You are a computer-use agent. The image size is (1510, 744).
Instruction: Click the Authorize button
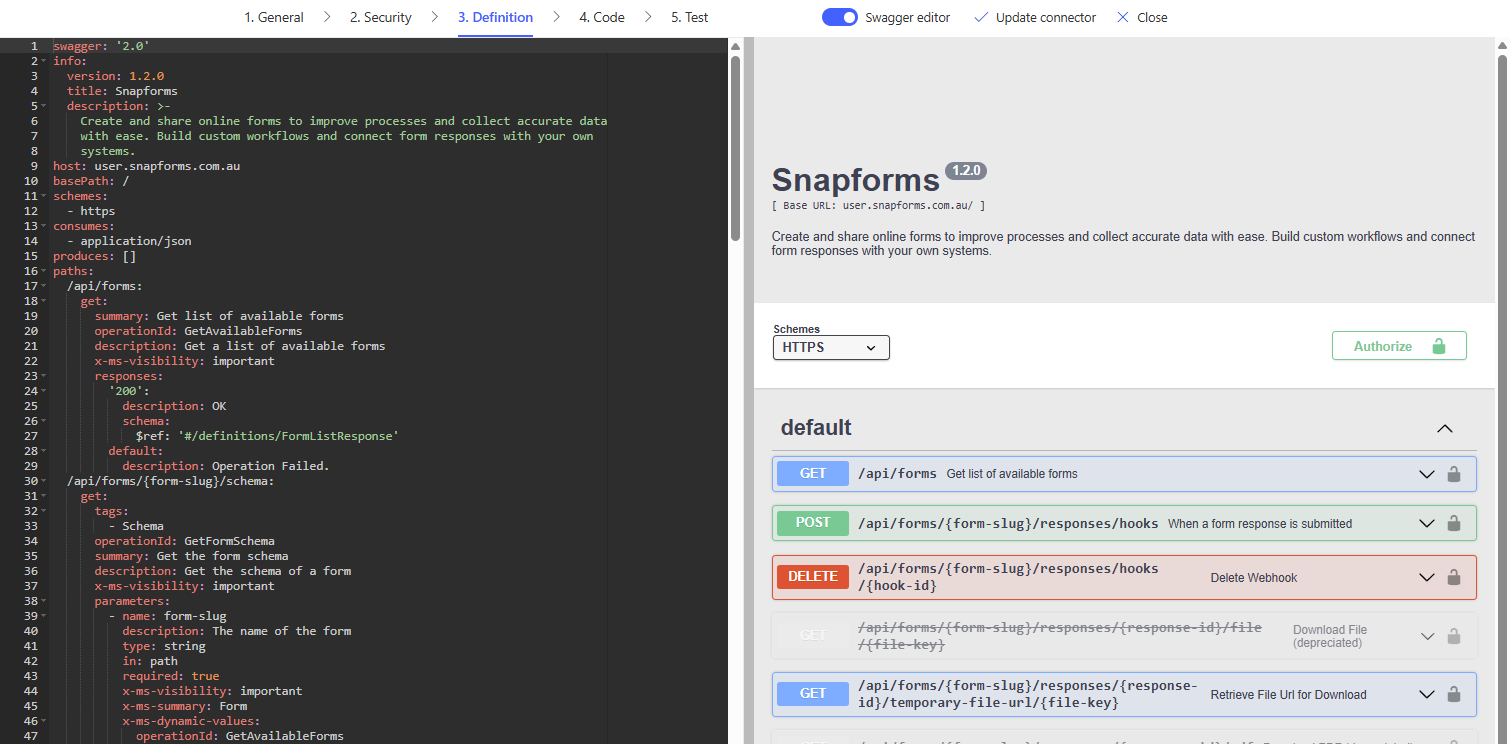pyautogui.click(x=1399, y=346)
